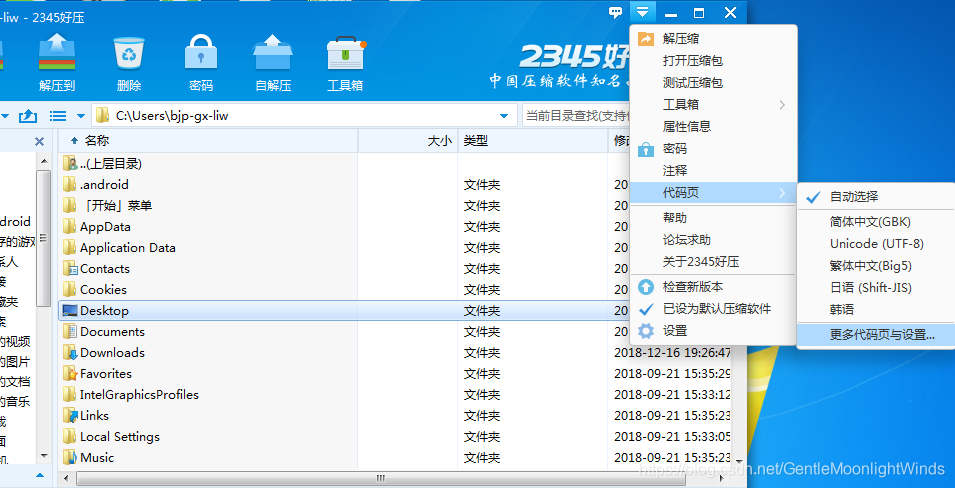Sort files by the 类型 column header

[532, 141]
